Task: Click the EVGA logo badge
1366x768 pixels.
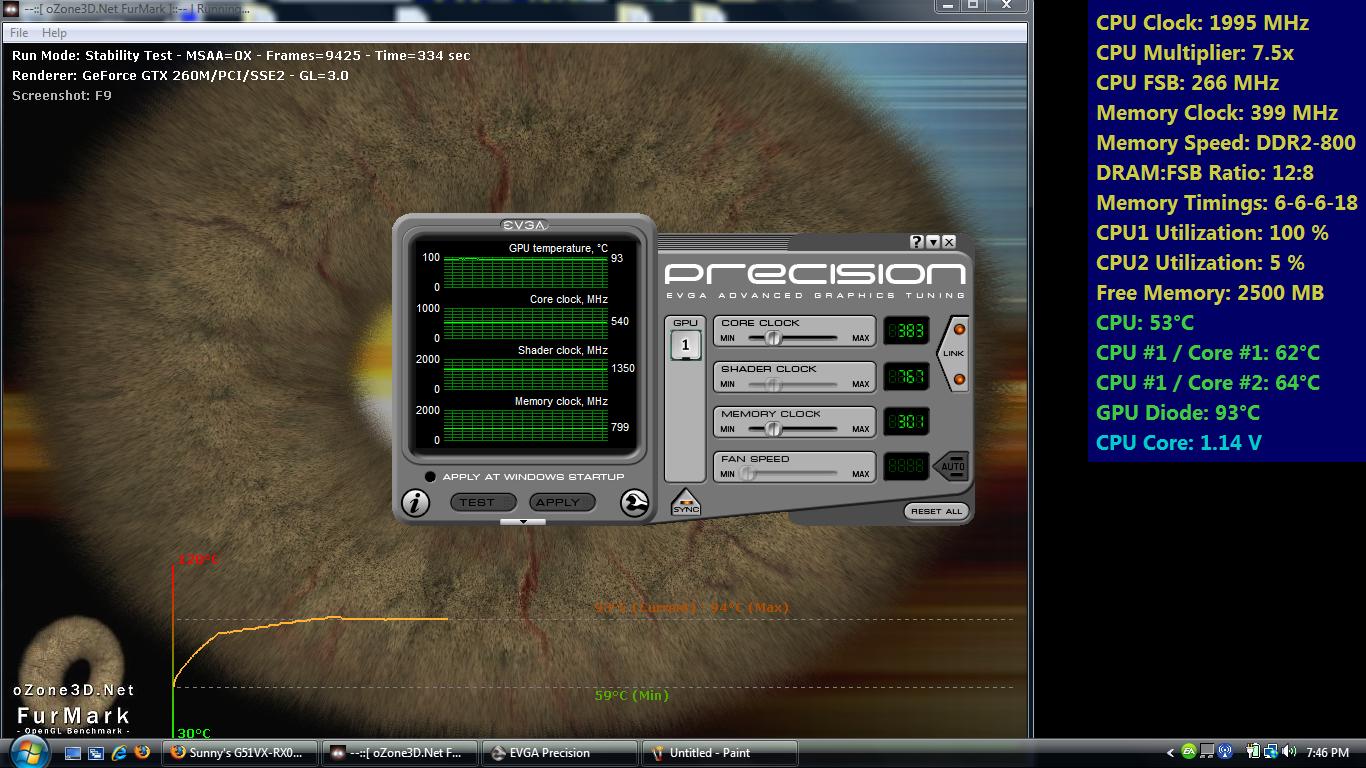Action: click(524, 224)
